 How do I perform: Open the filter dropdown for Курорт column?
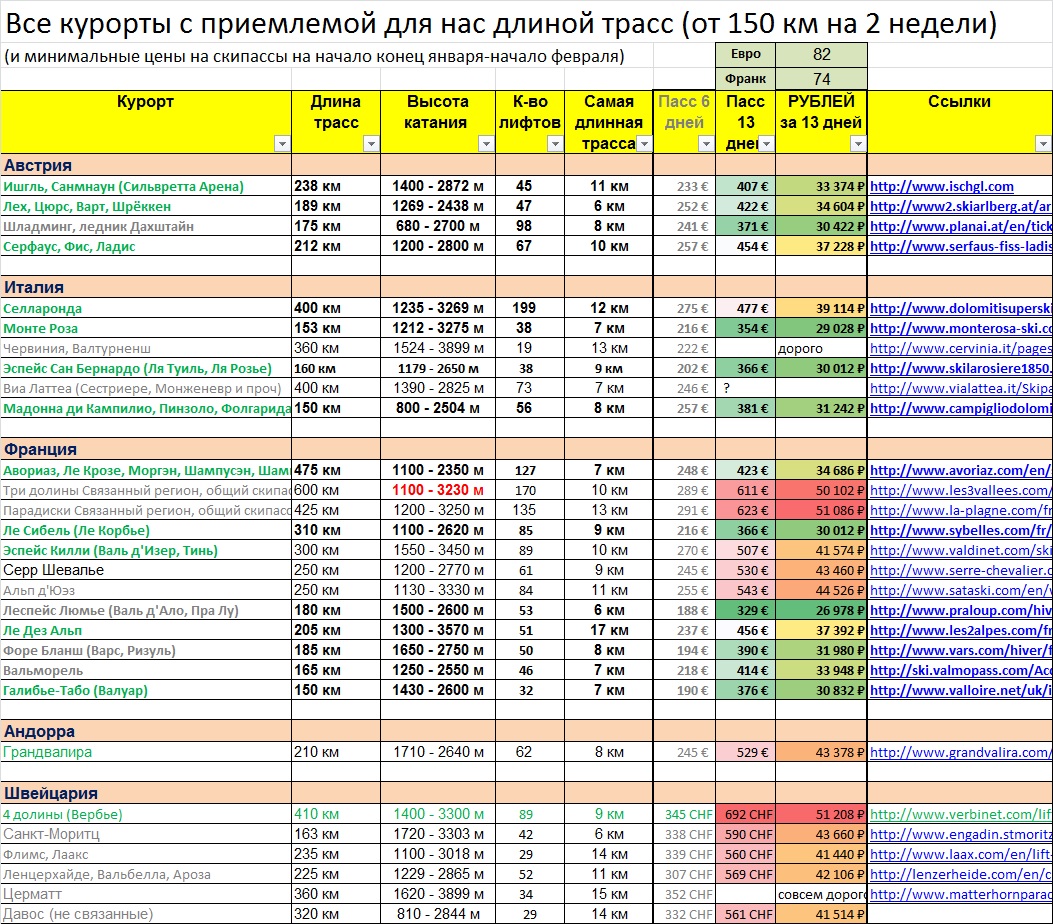(x=282, y=144)
